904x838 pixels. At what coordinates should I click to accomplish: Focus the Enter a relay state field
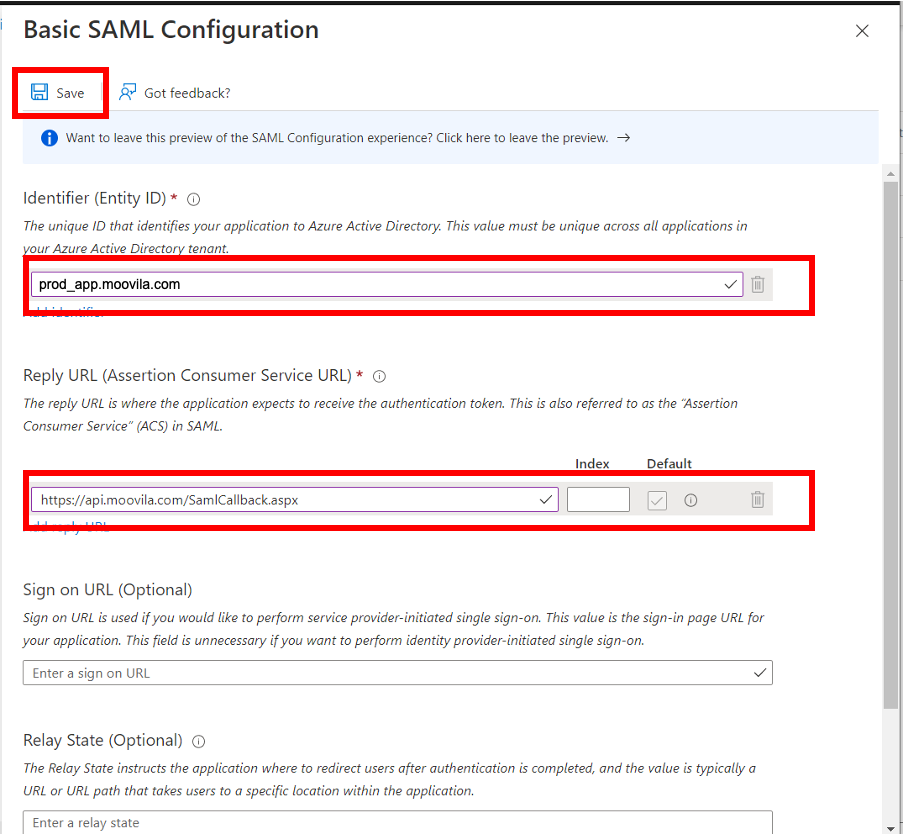(x=390, y=822)
